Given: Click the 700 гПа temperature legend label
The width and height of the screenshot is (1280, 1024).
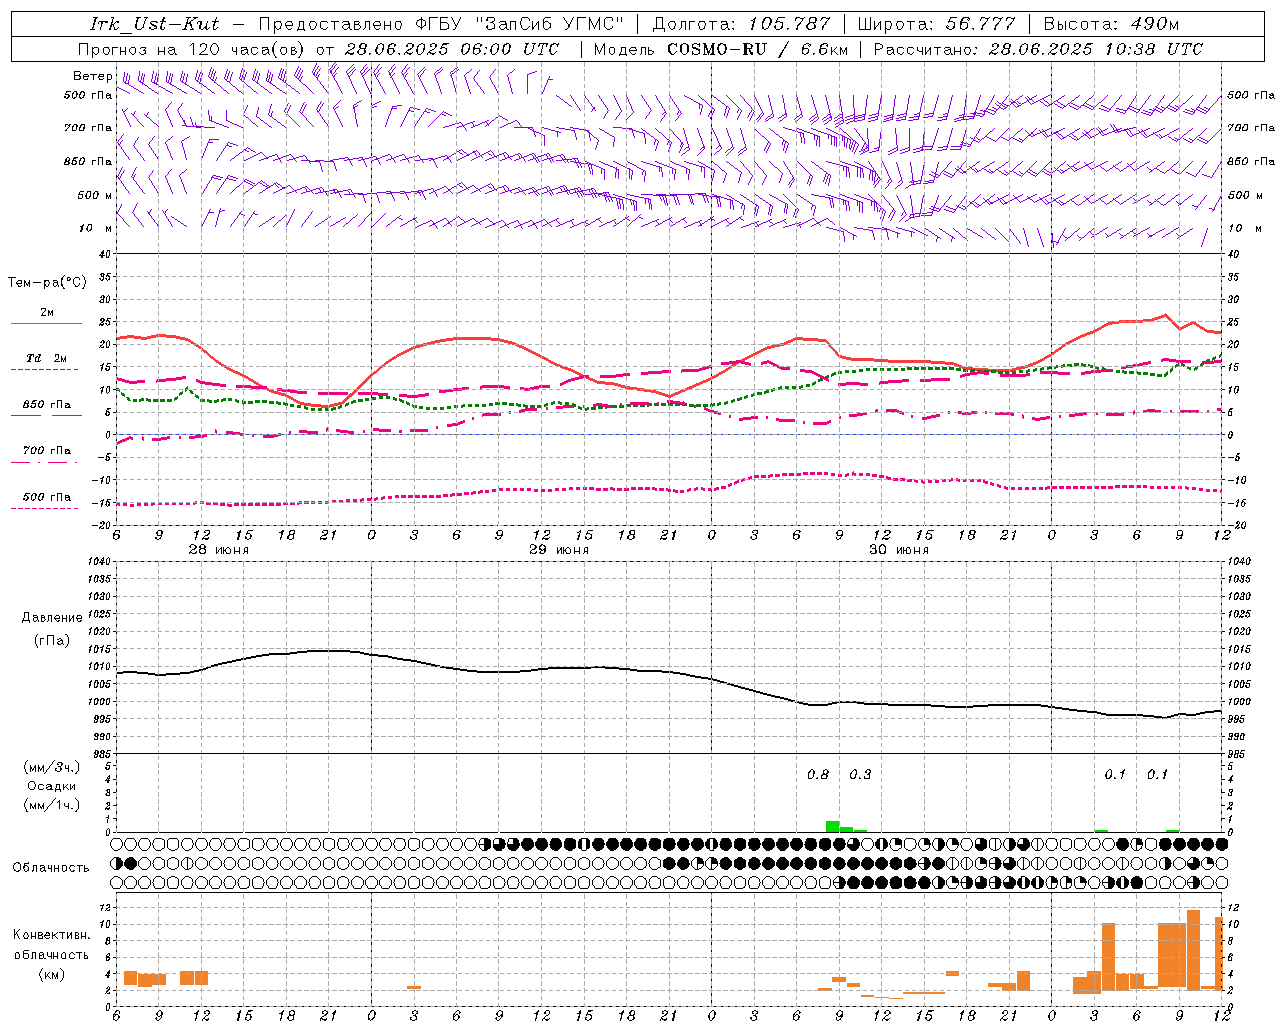Looking at the screenshot, I should [x=47, y=450].
